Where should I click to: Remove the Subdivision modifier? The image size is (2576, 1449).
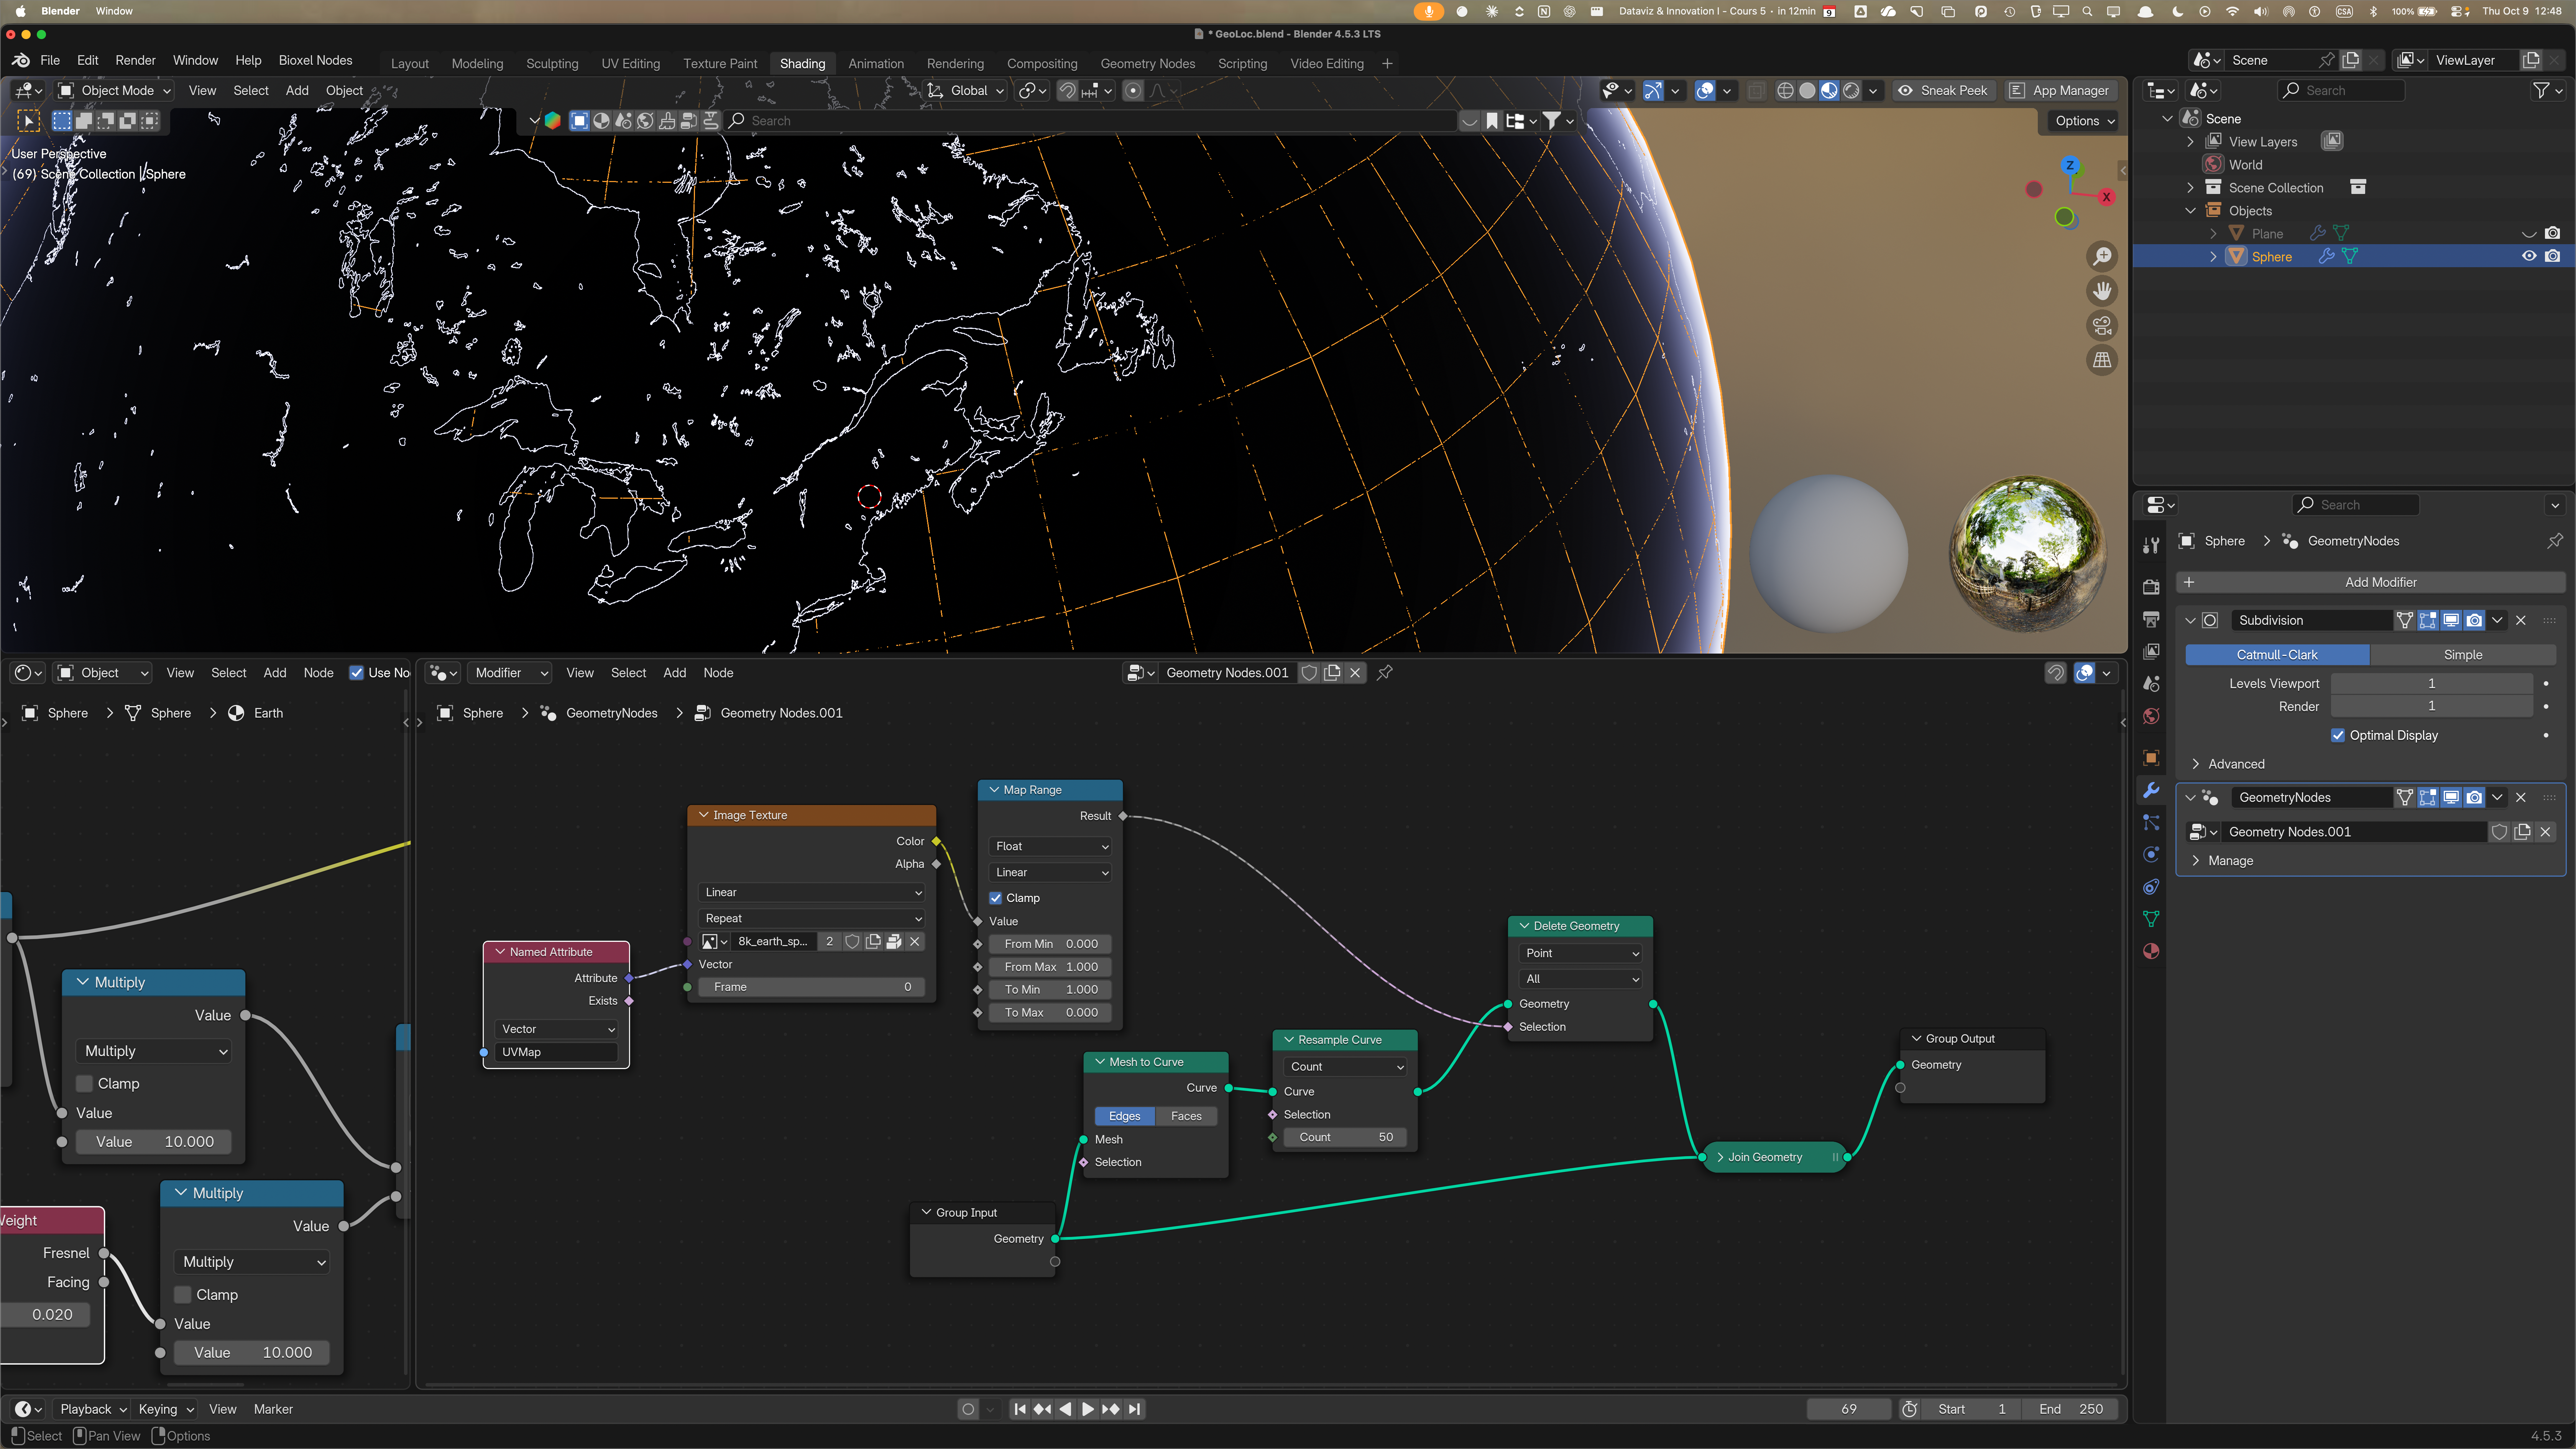(2521, 620)
